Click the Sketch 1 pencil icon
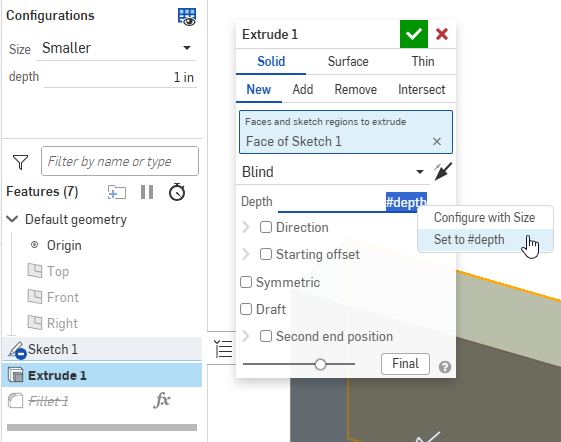The height and width of the screenshot is (442, 561). coord(16,349)
